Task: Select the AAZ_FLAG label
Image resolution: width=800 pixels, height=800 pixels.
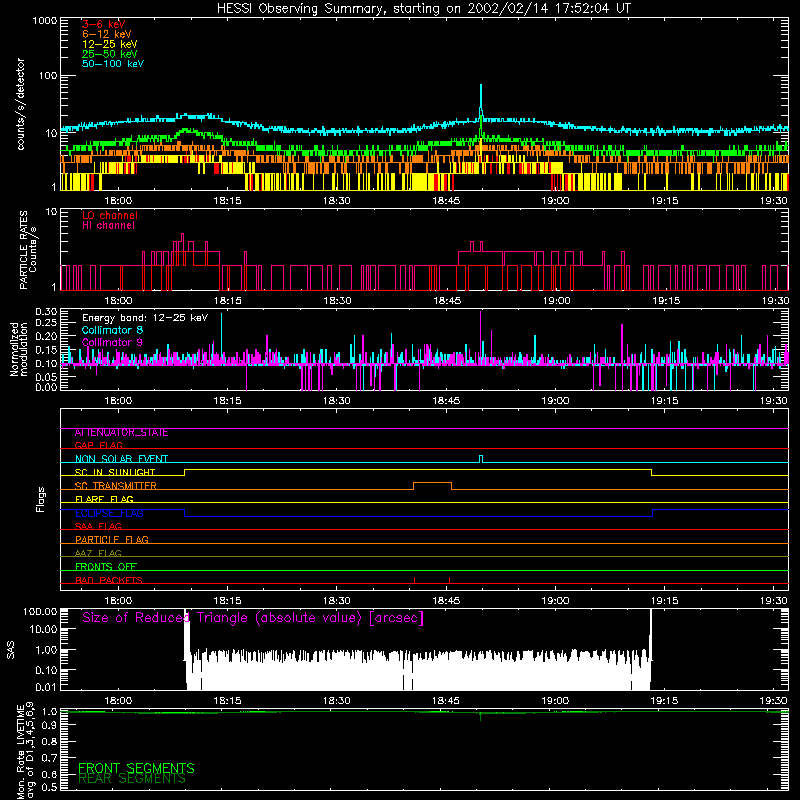Action: click(x=98, y=553)
